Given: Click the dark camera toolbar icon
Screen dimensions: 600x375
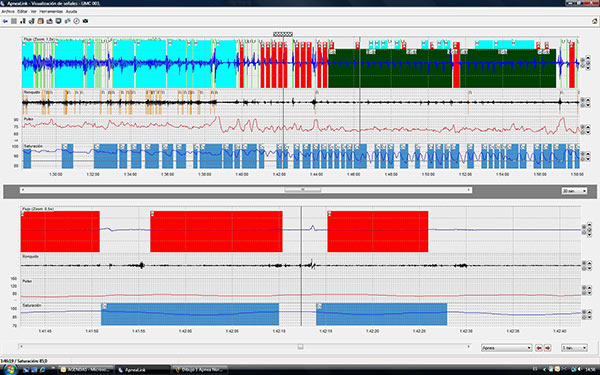Looking at the screenshot, I should tap(85, 21).
